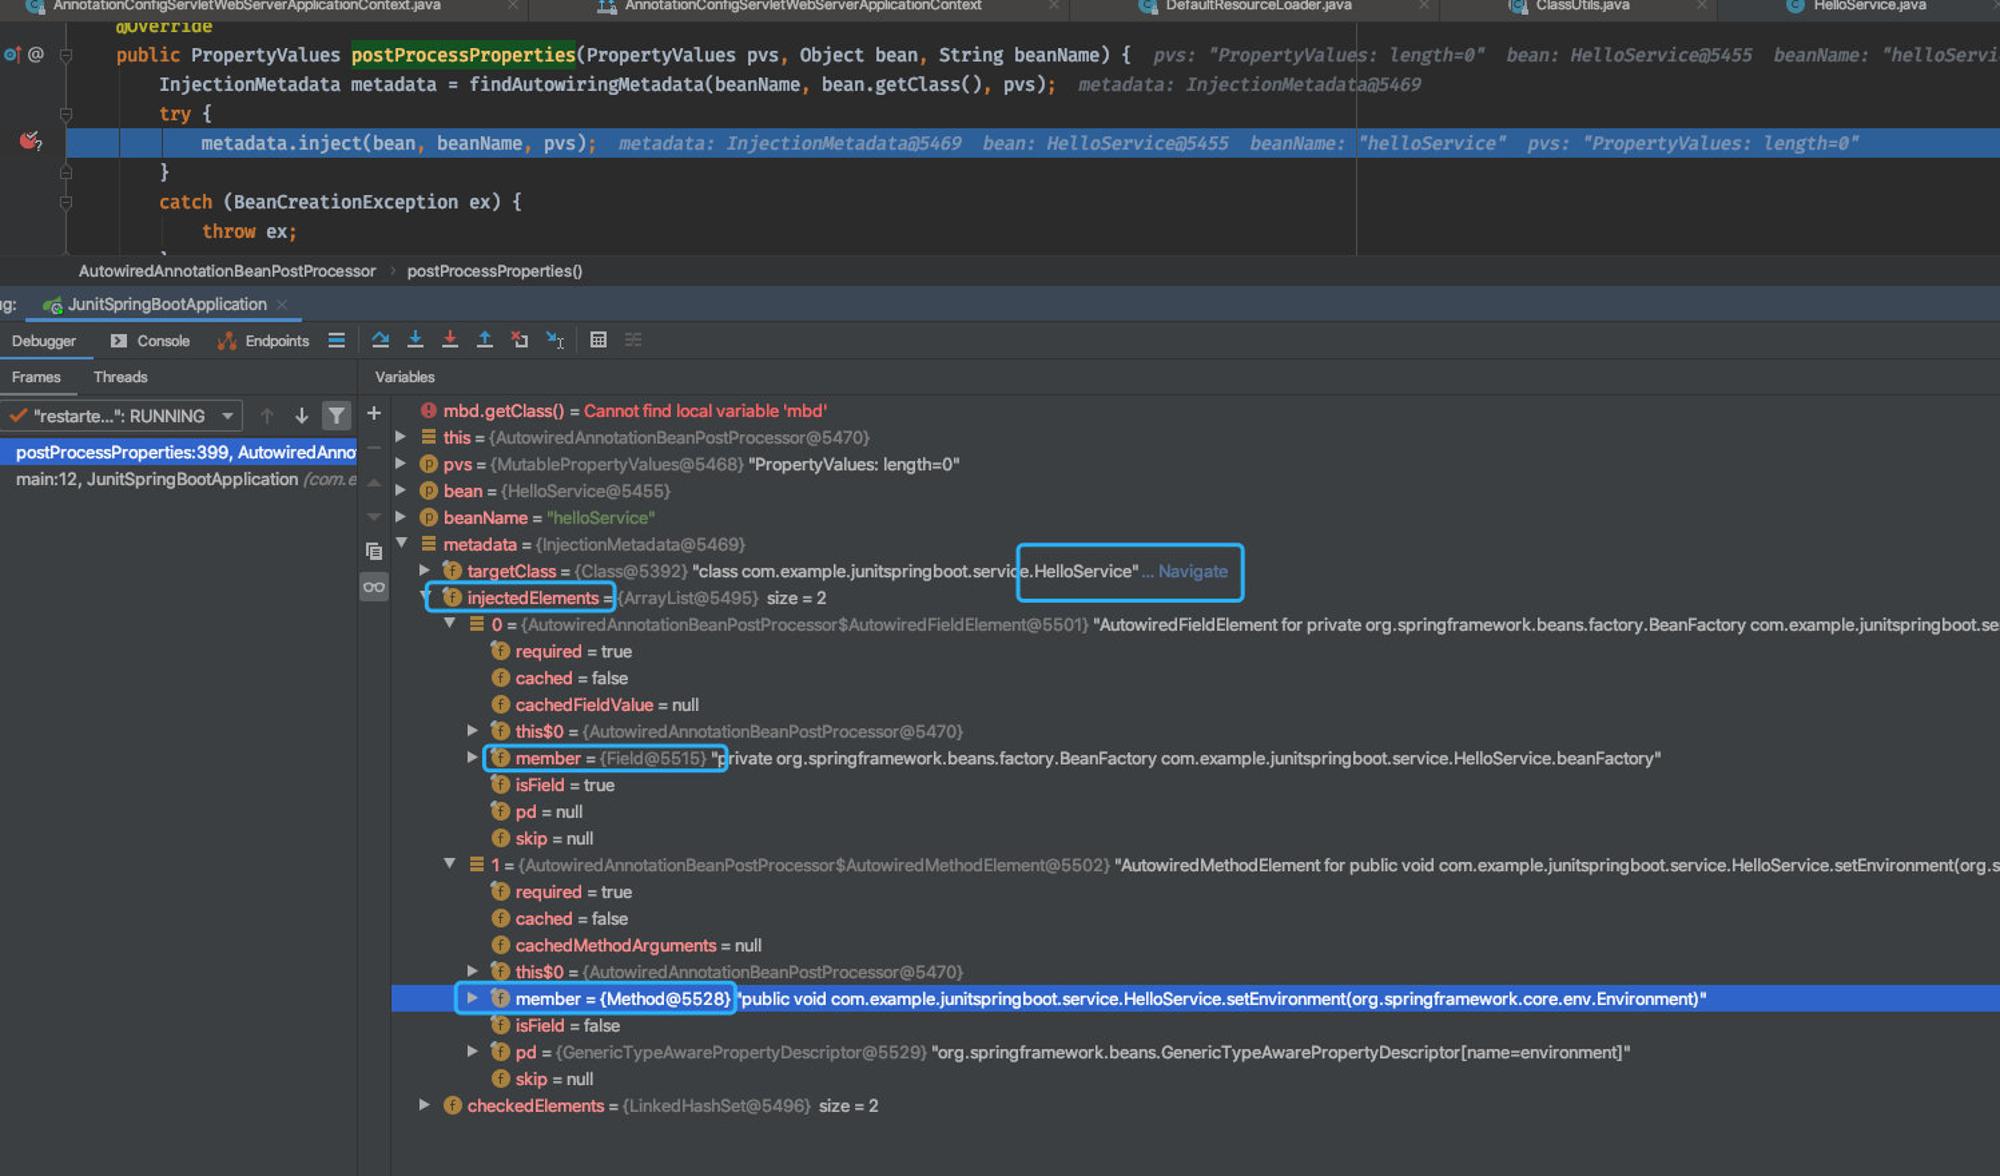Click the red Force Step Into icon
The width and height of the screenshot is (2000, 1176).
[450, 340]
